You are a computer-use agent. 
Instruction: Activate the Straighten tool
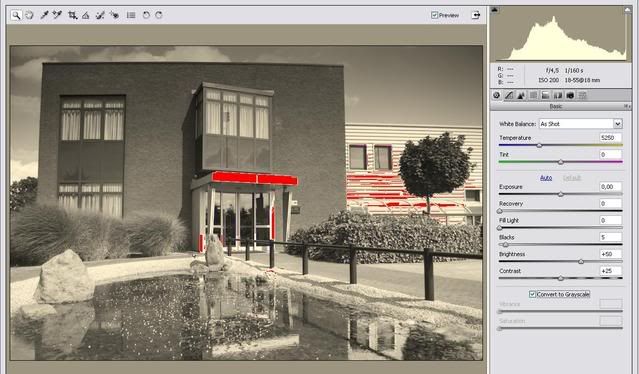pyautogui.click(x=86, y=15)
